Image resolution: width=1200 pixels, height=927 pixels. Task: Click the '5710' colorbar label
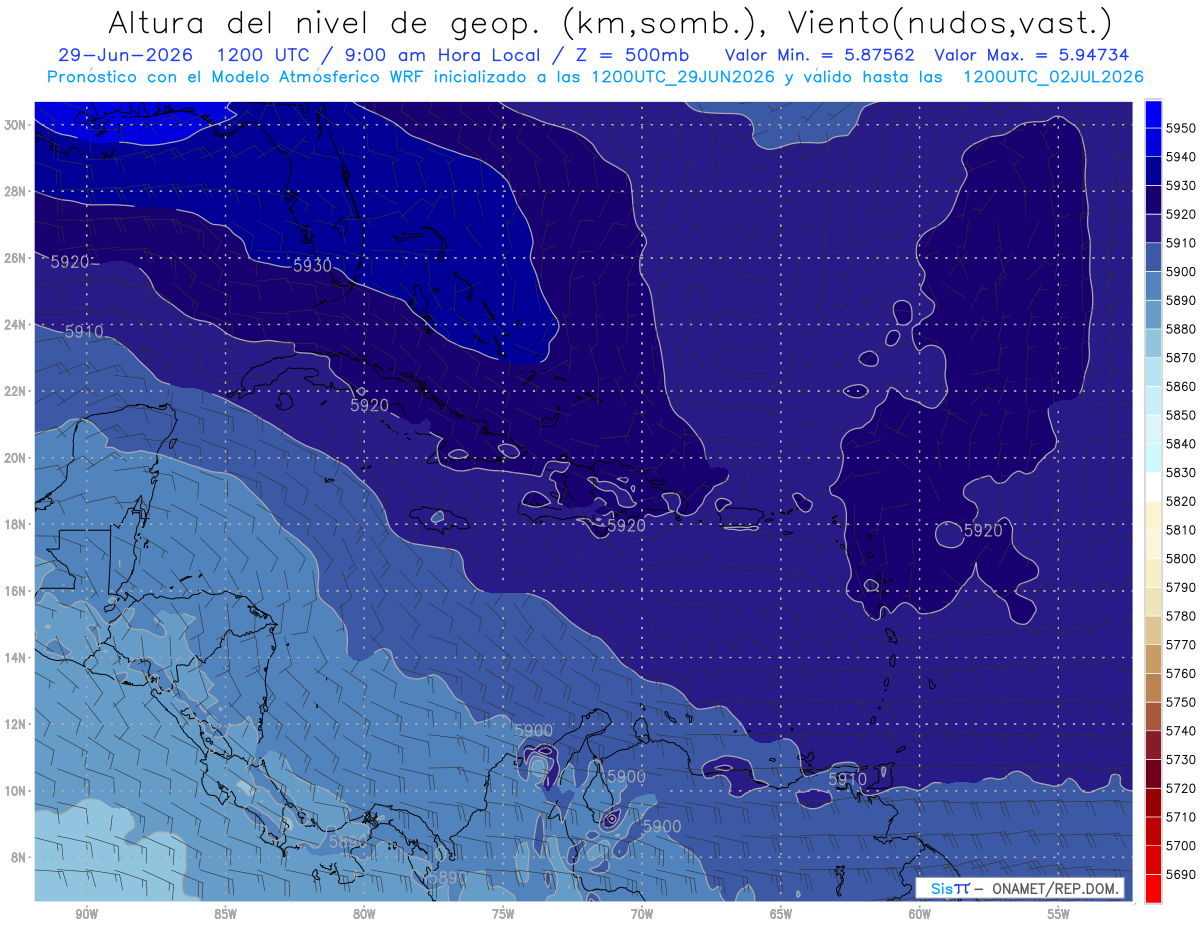[1181, 816]
